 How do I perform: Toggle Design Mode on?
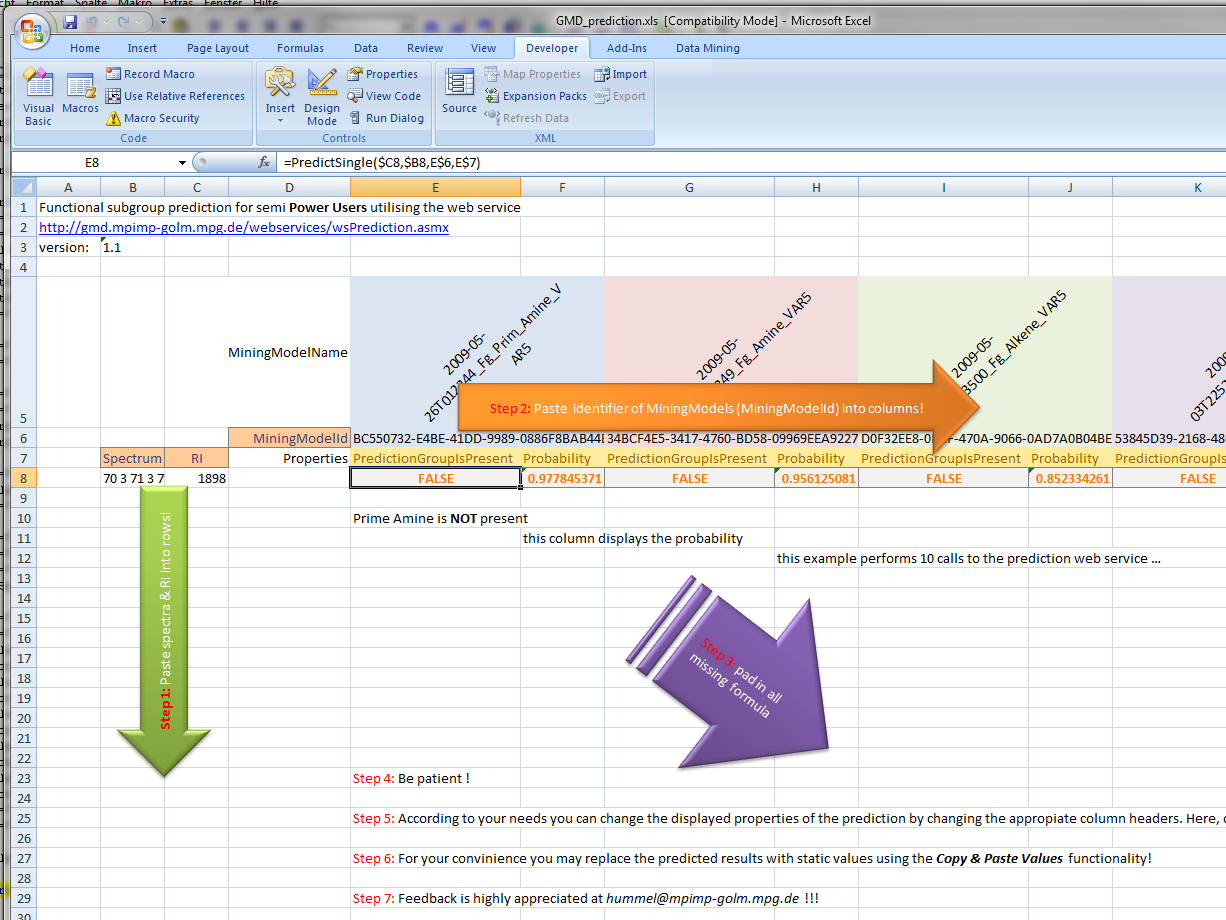click(321, 95)
